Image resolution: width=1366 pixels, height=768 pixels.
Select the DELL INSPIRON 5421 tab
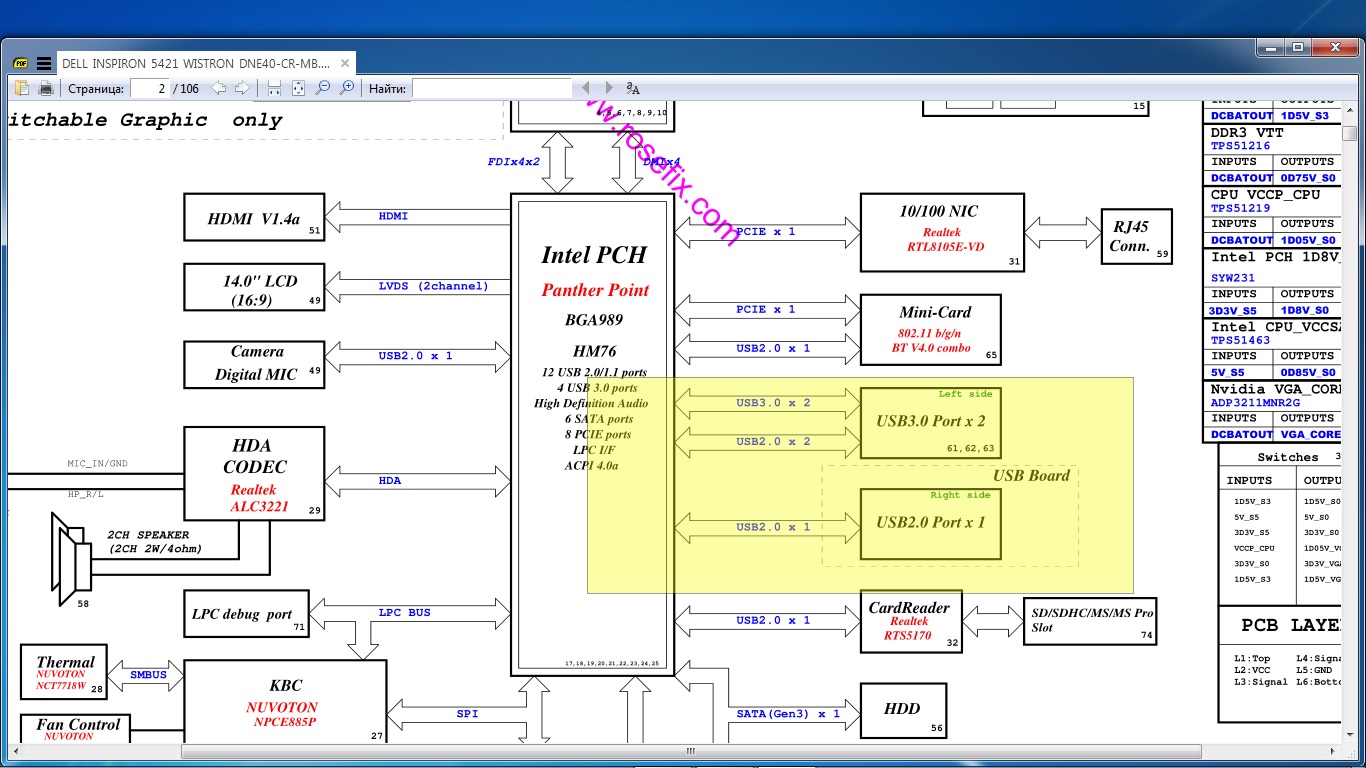[195, 63]
